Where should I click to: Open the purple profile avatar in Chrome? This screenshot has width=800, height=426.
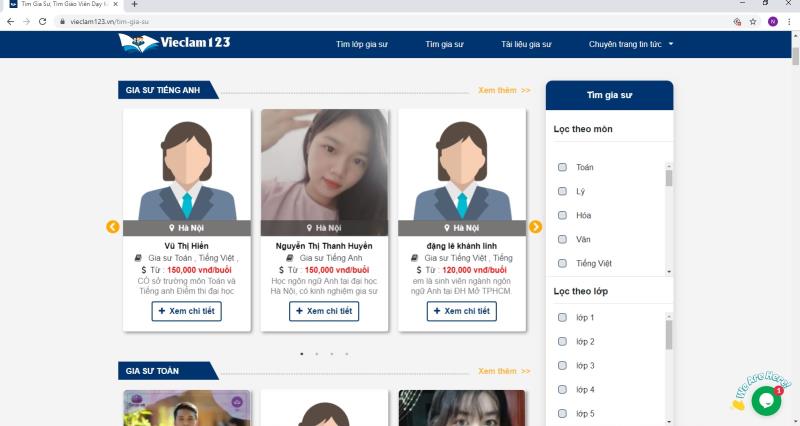(773, 21)
